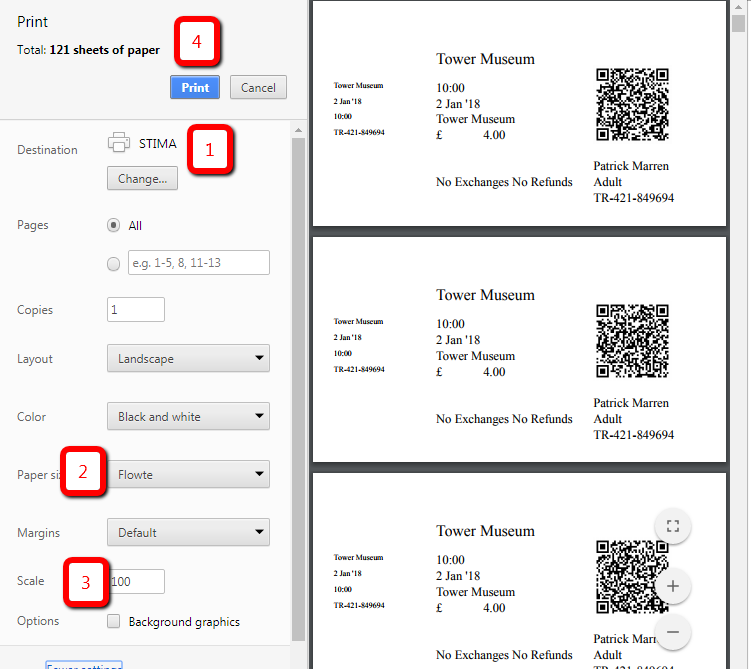This screenshot has width=751, height=669.
Task: Zoom in the preview with plus icon
Action: coord(673,586)
